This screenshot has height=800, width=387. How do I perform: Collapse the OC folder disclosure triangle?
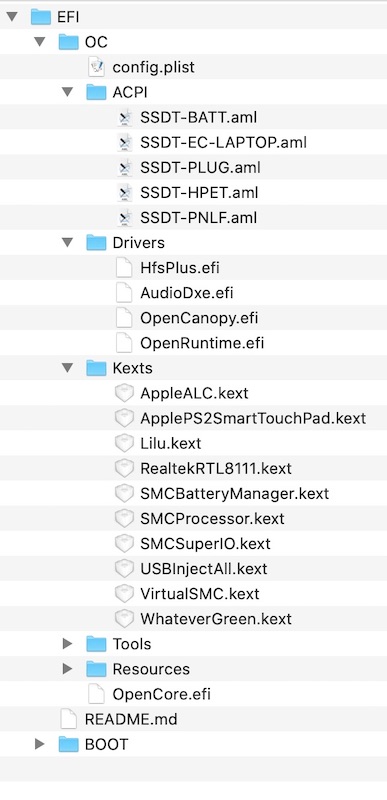(x=40, y=42)
